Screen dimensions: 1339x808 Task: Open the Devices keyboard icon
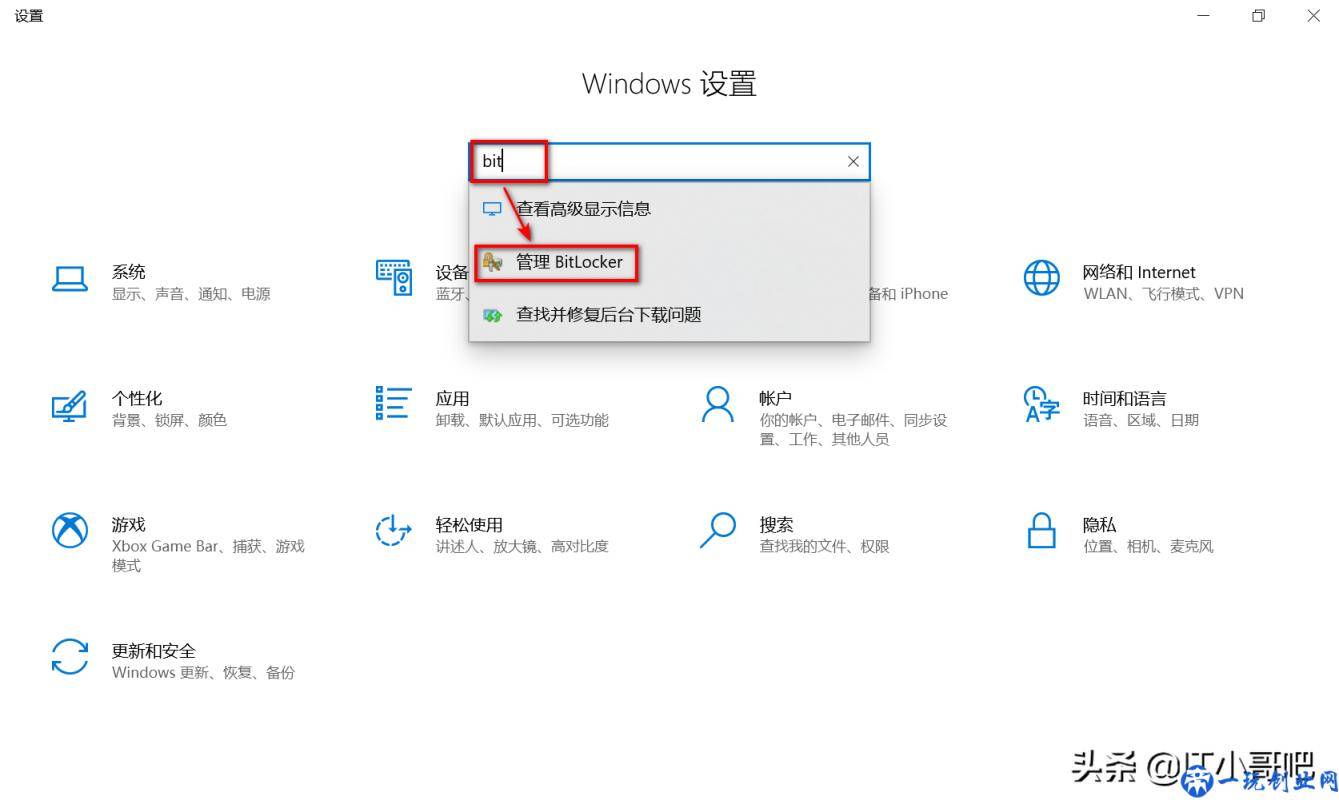tap(394, 277)
